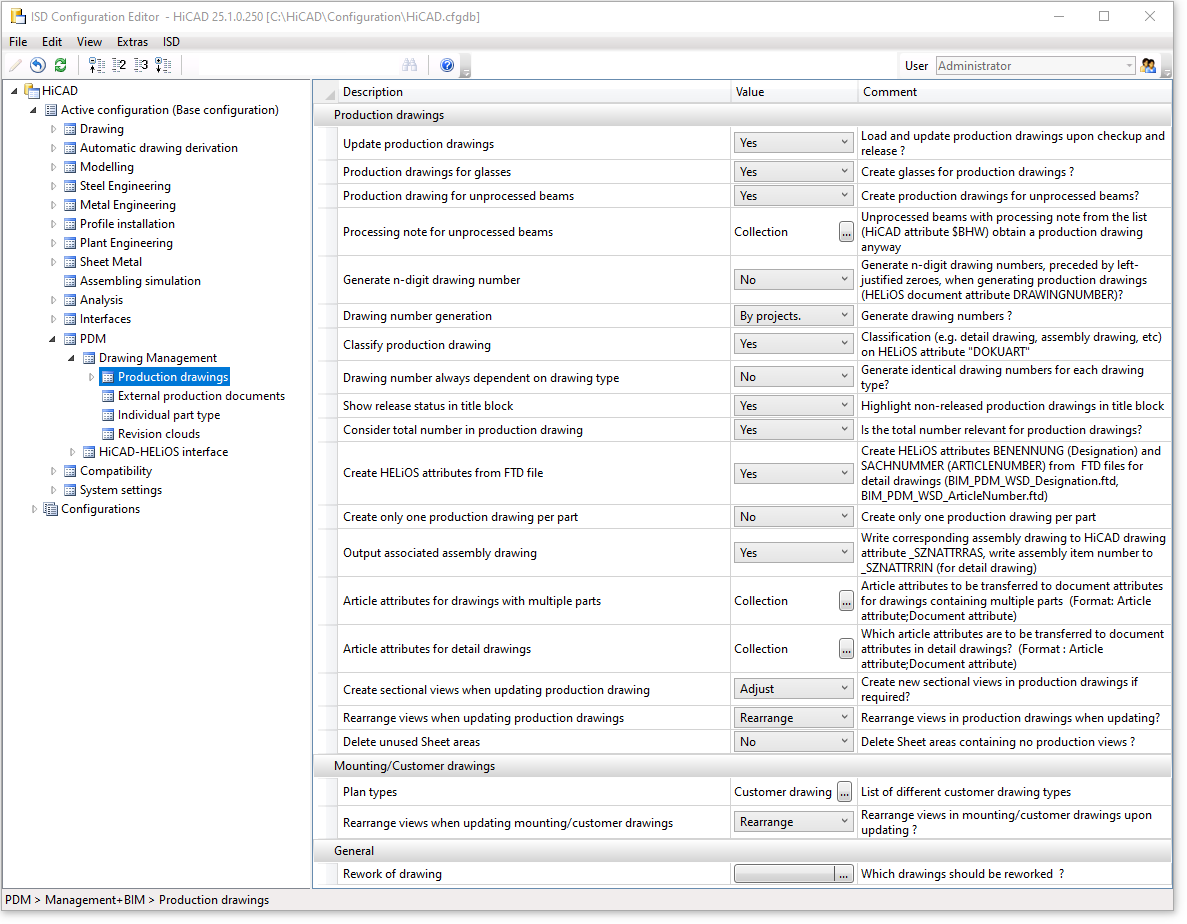Expand the HiCAD-HELiOS interface node

point(72,452)
